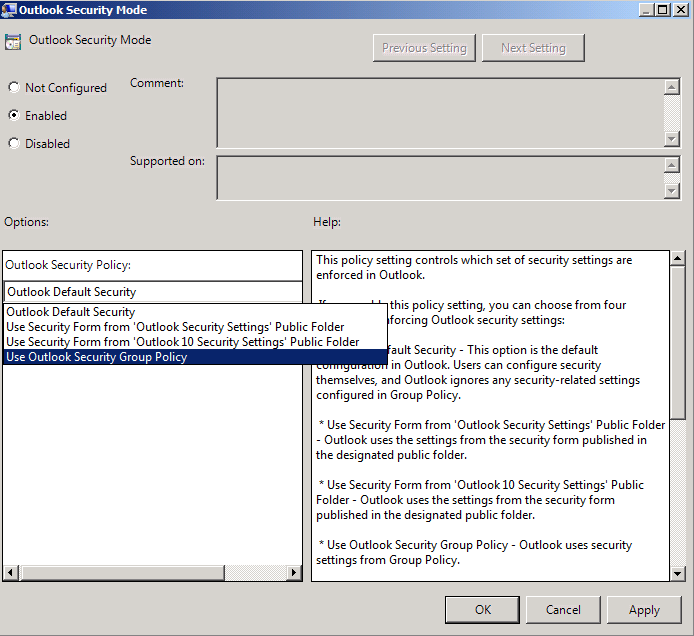Image resolution: width=694 pixels, height=636 pixels.
Task: Click the Supported on text field
Action: tap(440, 177)
